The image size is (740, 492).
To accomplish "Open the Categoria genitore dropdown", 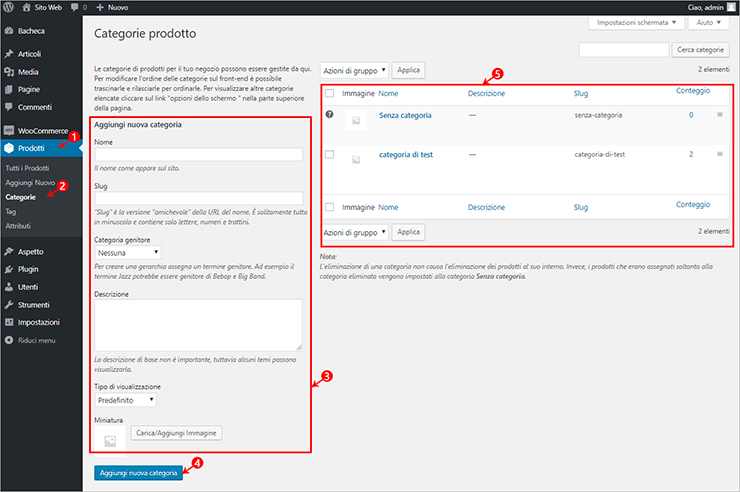I will [x=128, y=253].
